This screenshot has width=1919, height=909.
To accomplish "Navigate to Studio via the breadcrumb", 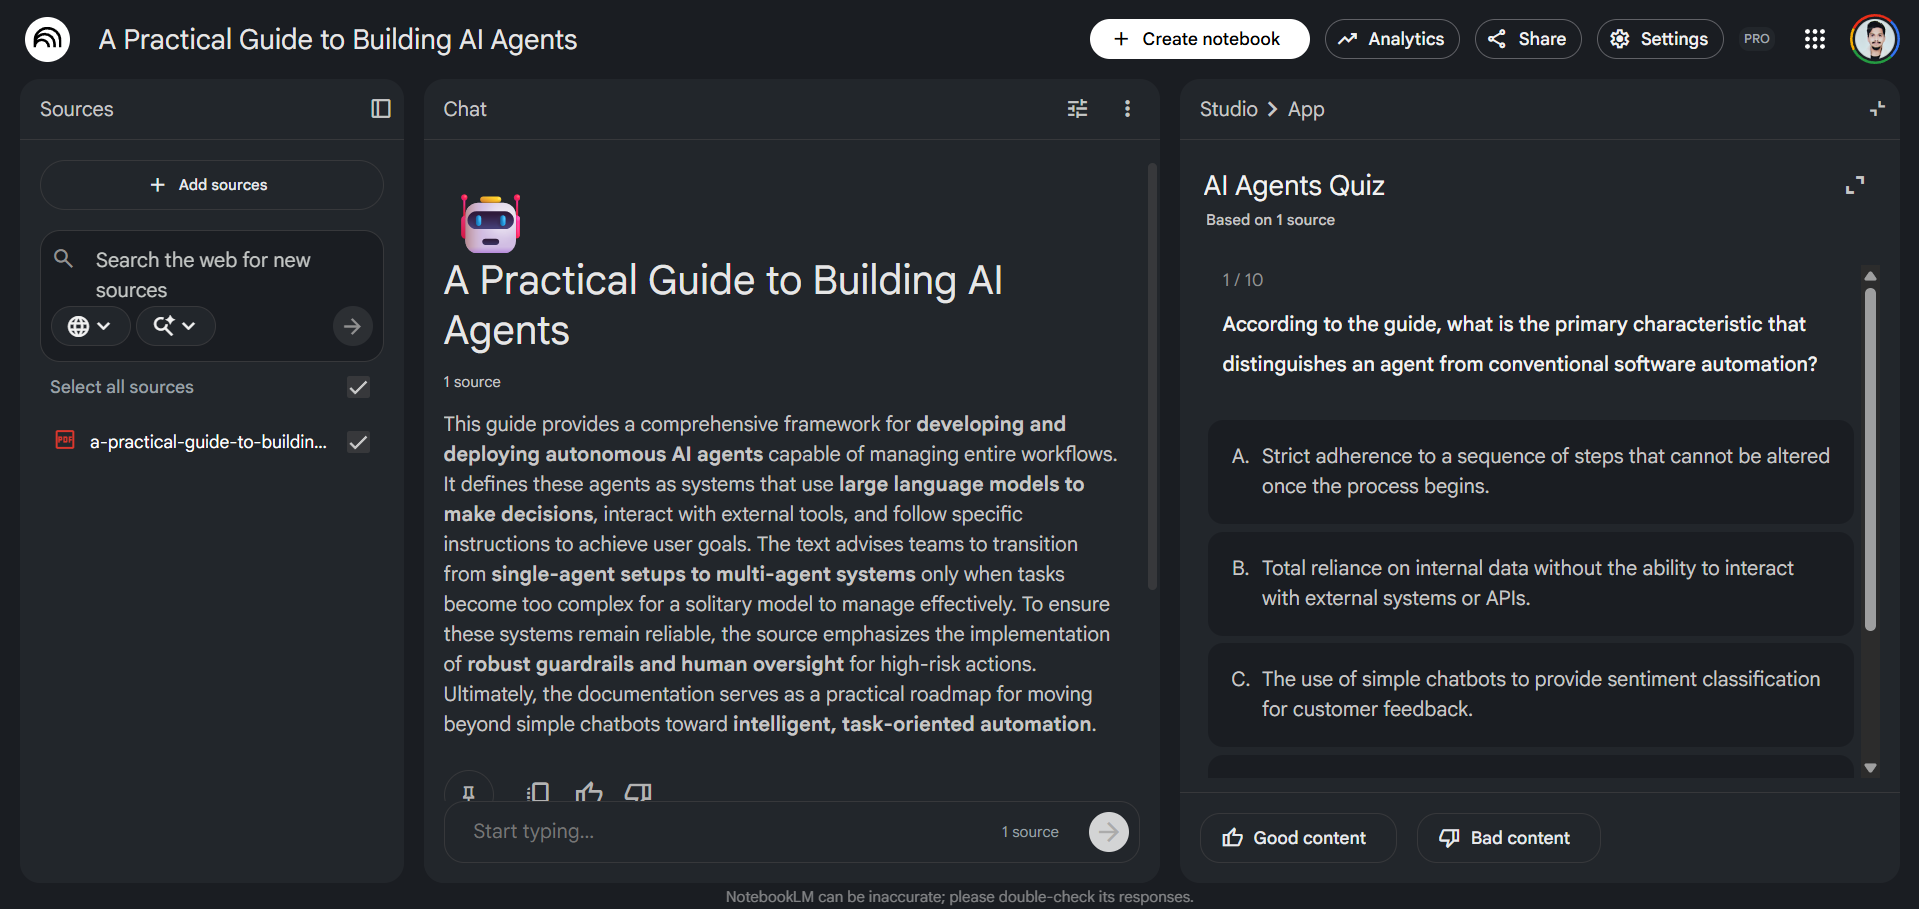I will tap(1227, 109).
